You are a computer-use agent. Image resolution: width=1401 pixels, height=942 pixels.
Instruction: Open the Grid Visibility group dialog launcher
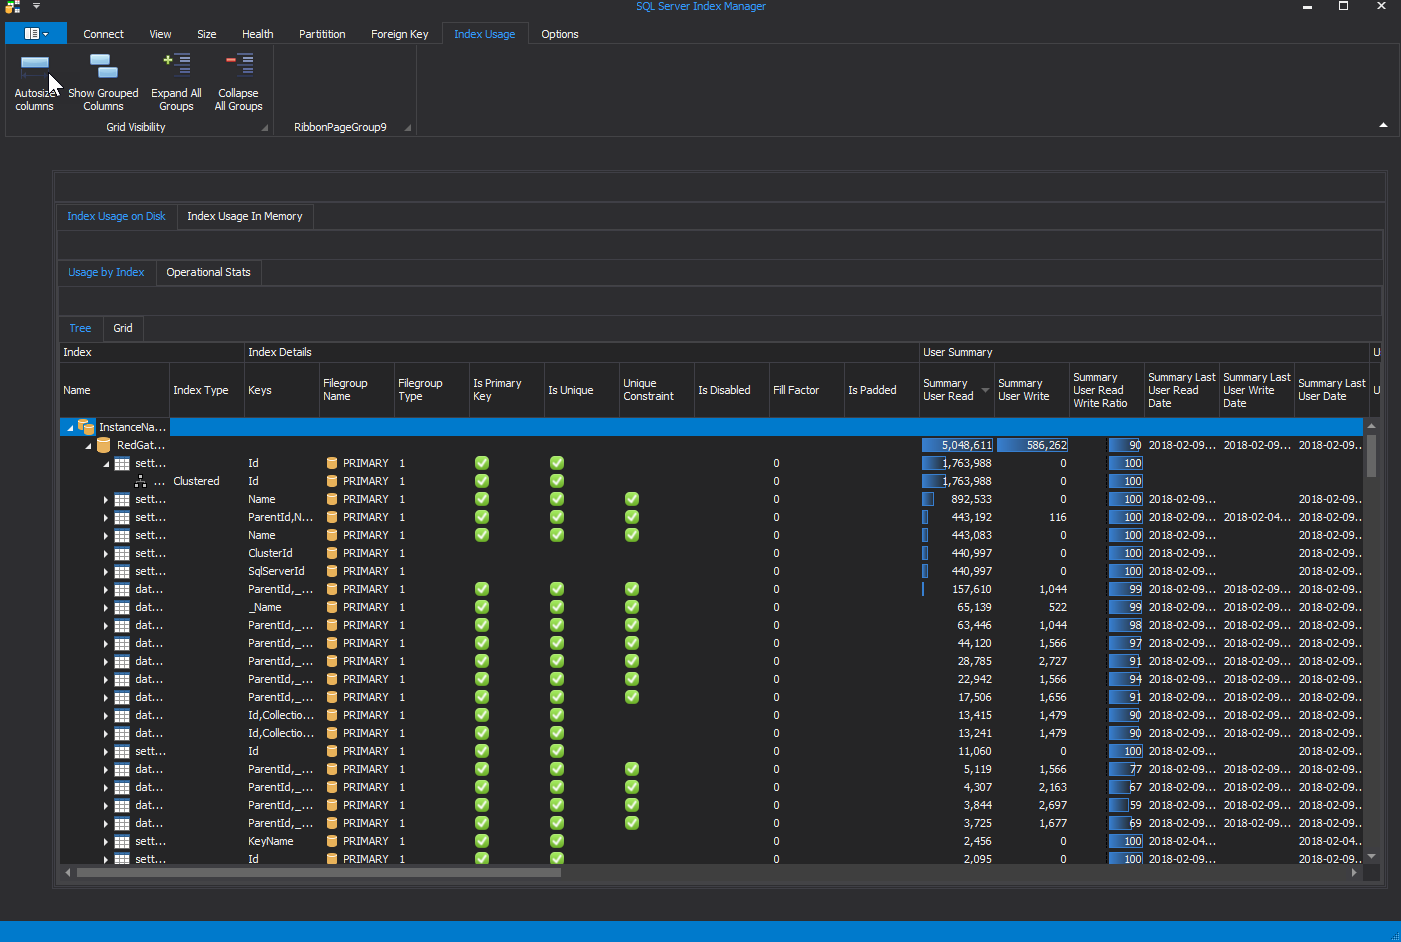(x=265, y=127)
